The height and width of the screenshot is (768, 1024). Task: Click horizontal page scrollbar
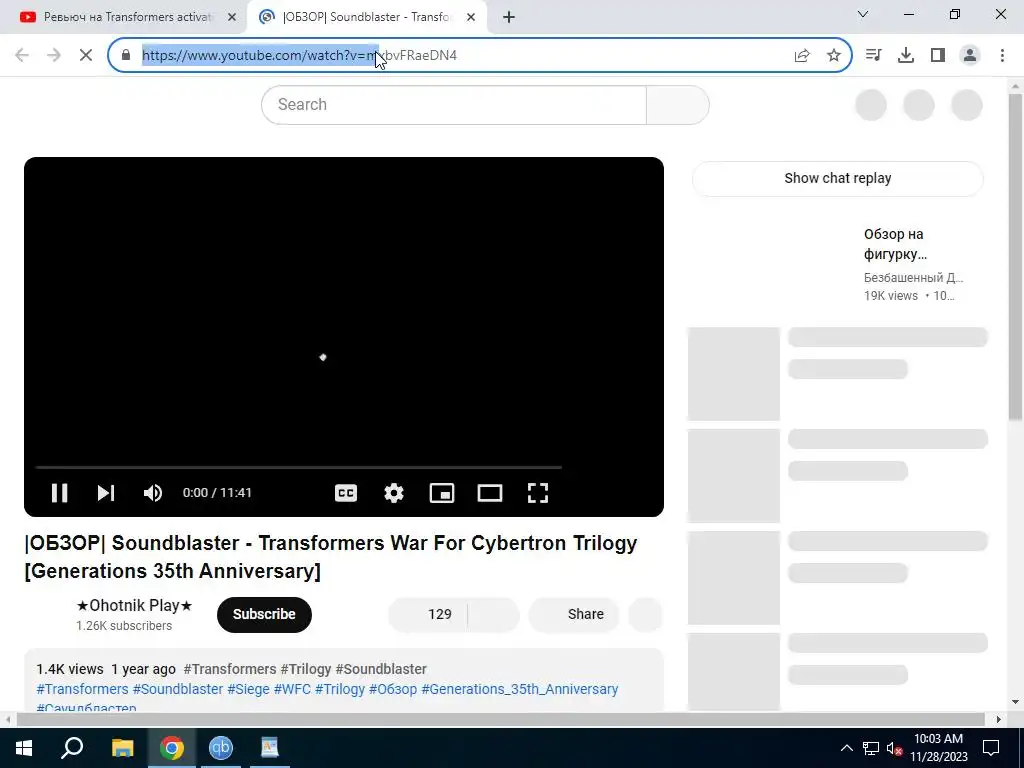pyautogui.click(x=500, y=719)
